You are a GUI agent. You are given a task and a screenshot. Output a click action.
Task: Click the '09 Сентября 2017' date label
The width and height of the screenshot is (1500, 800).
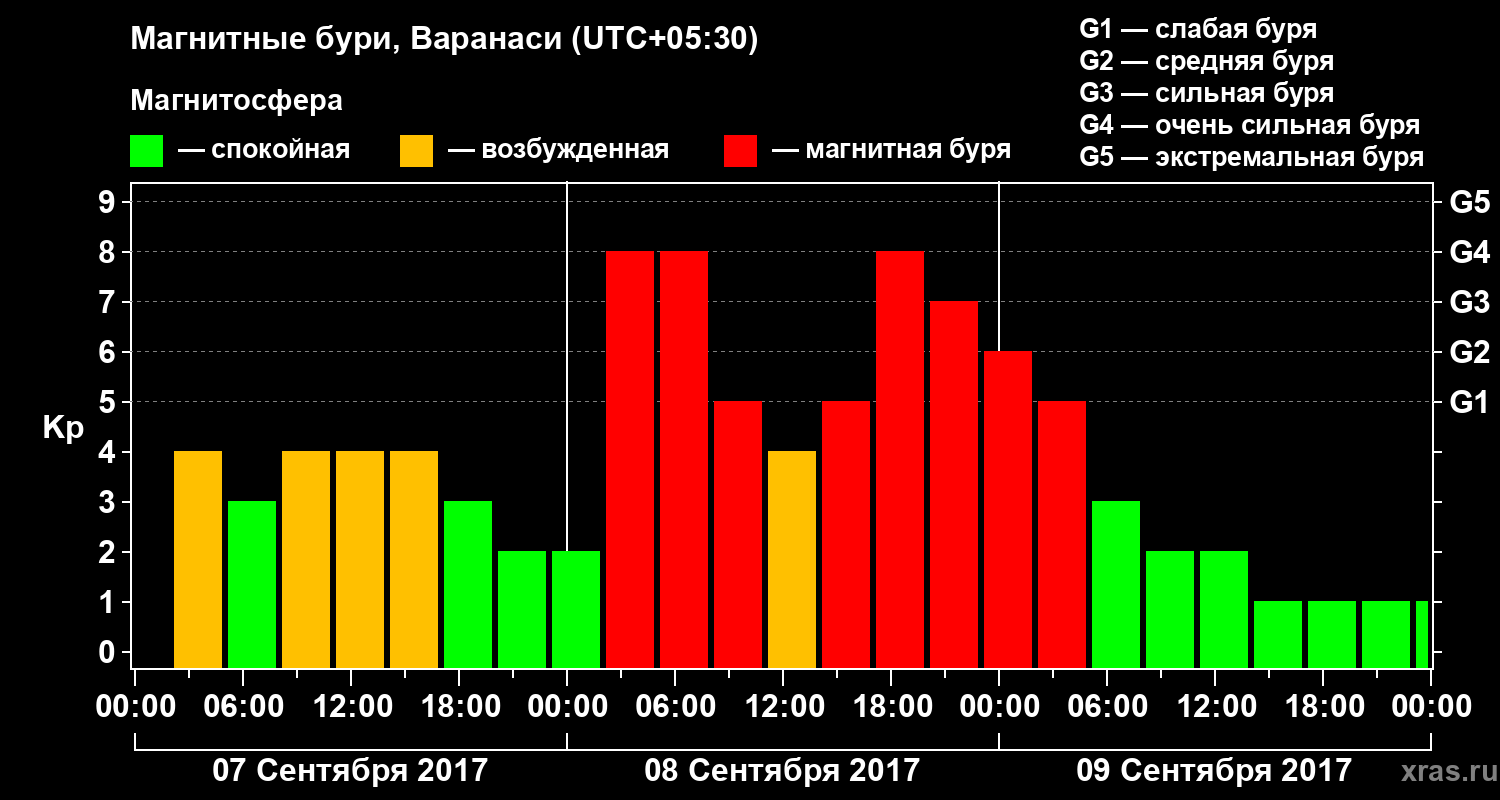pyautogui.click(x=1214, y=770)
